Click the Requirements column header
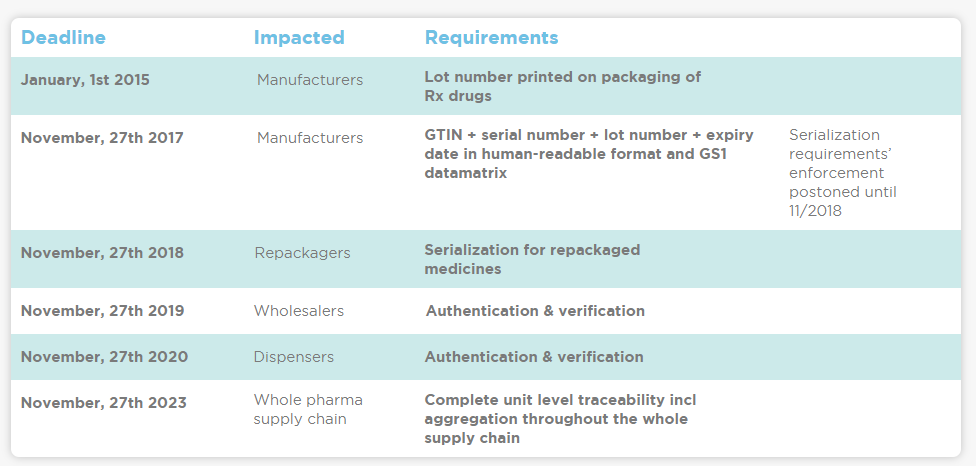This screenshot has width=976, height=466. point(491,37)
